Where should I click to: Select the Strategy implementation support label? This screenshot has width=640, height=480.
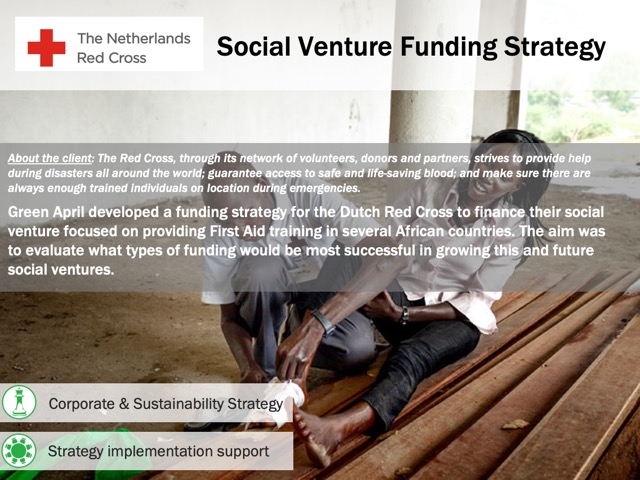pyautogui.click(x=158, y=451)
